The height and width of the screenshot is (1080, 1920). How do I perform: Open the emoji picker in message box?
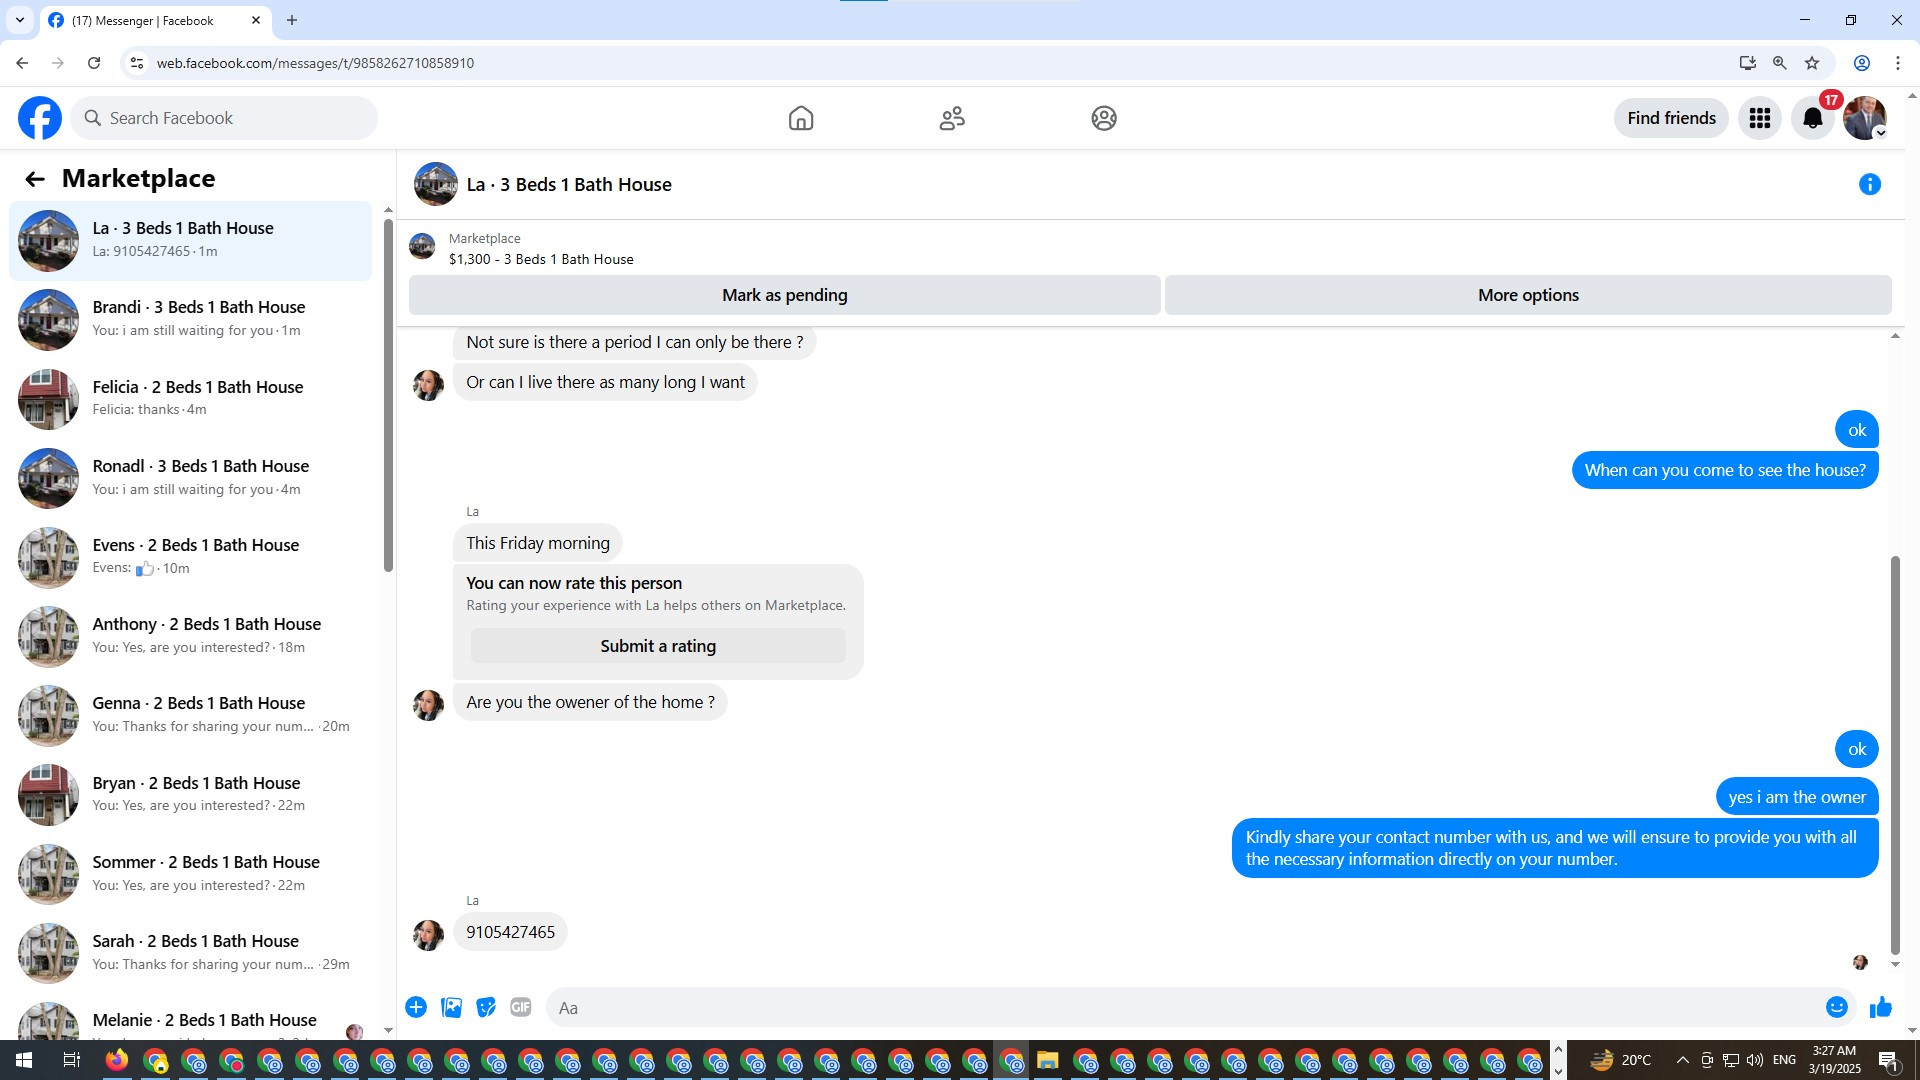[1837, 1007]
